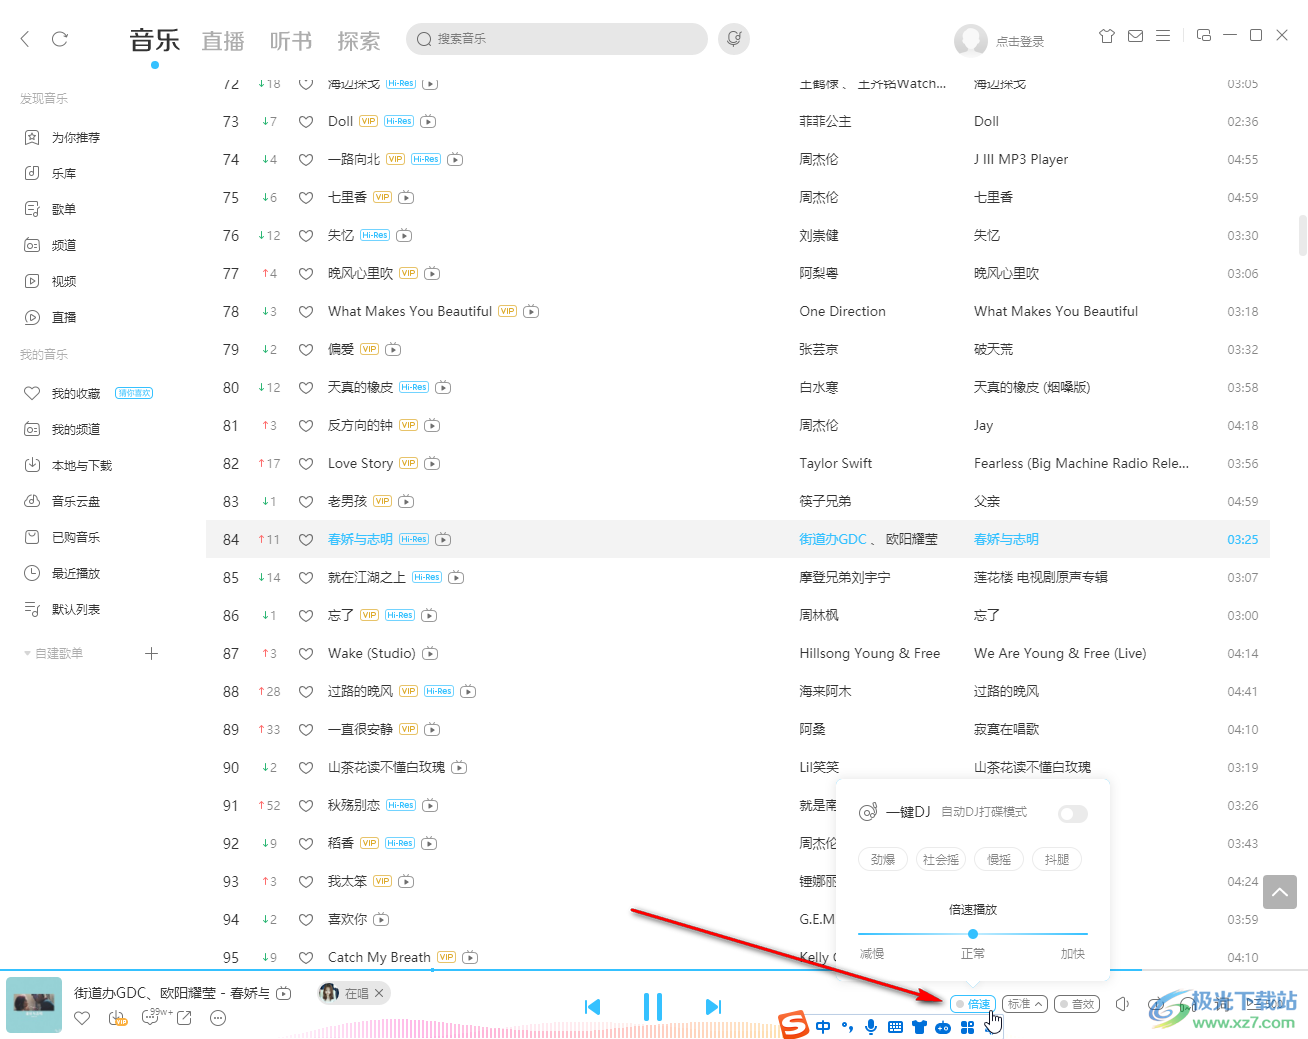The width and height of the screenshot is (1308, 1039).
Task: Click 点击登录 to log in
Action: click(1020, 42)
